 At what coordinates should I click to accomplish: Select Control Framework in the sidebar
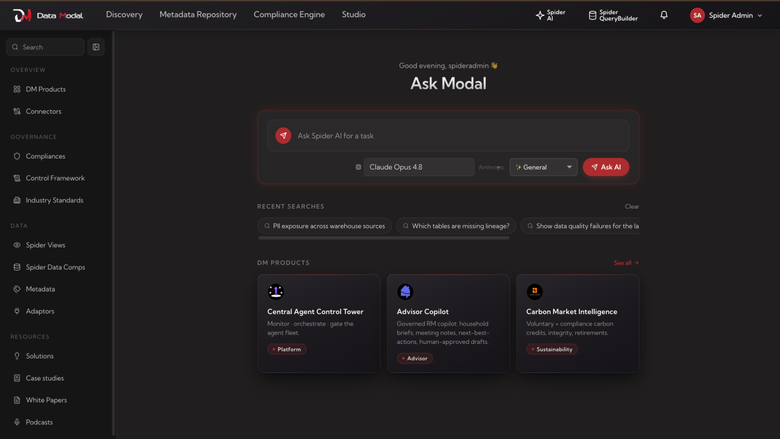pyautogui.click(x=56, y=178)
